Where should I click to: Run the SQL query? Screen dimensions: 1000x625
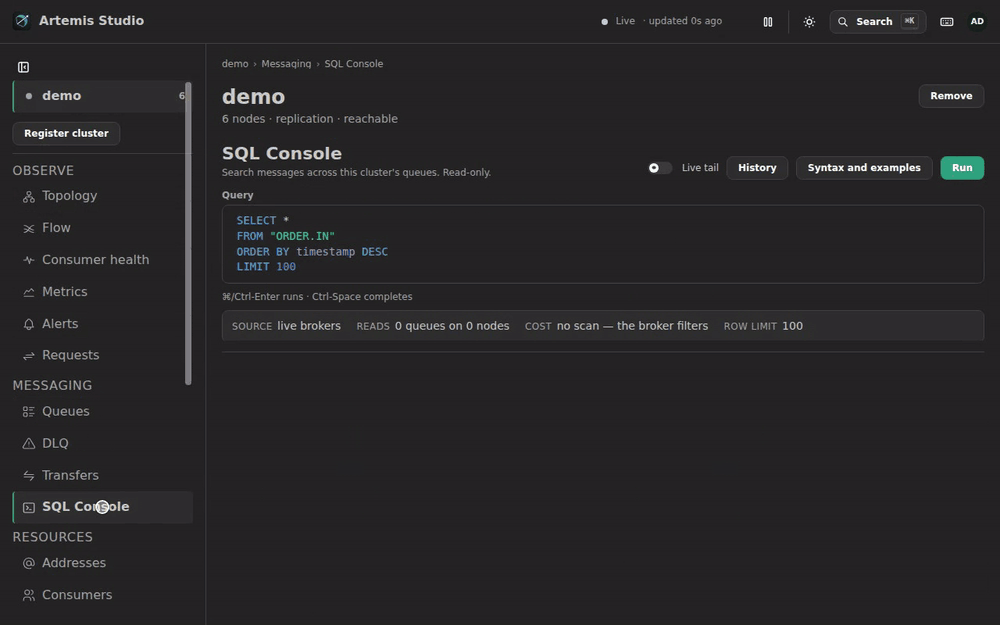[x=962, y=168]
